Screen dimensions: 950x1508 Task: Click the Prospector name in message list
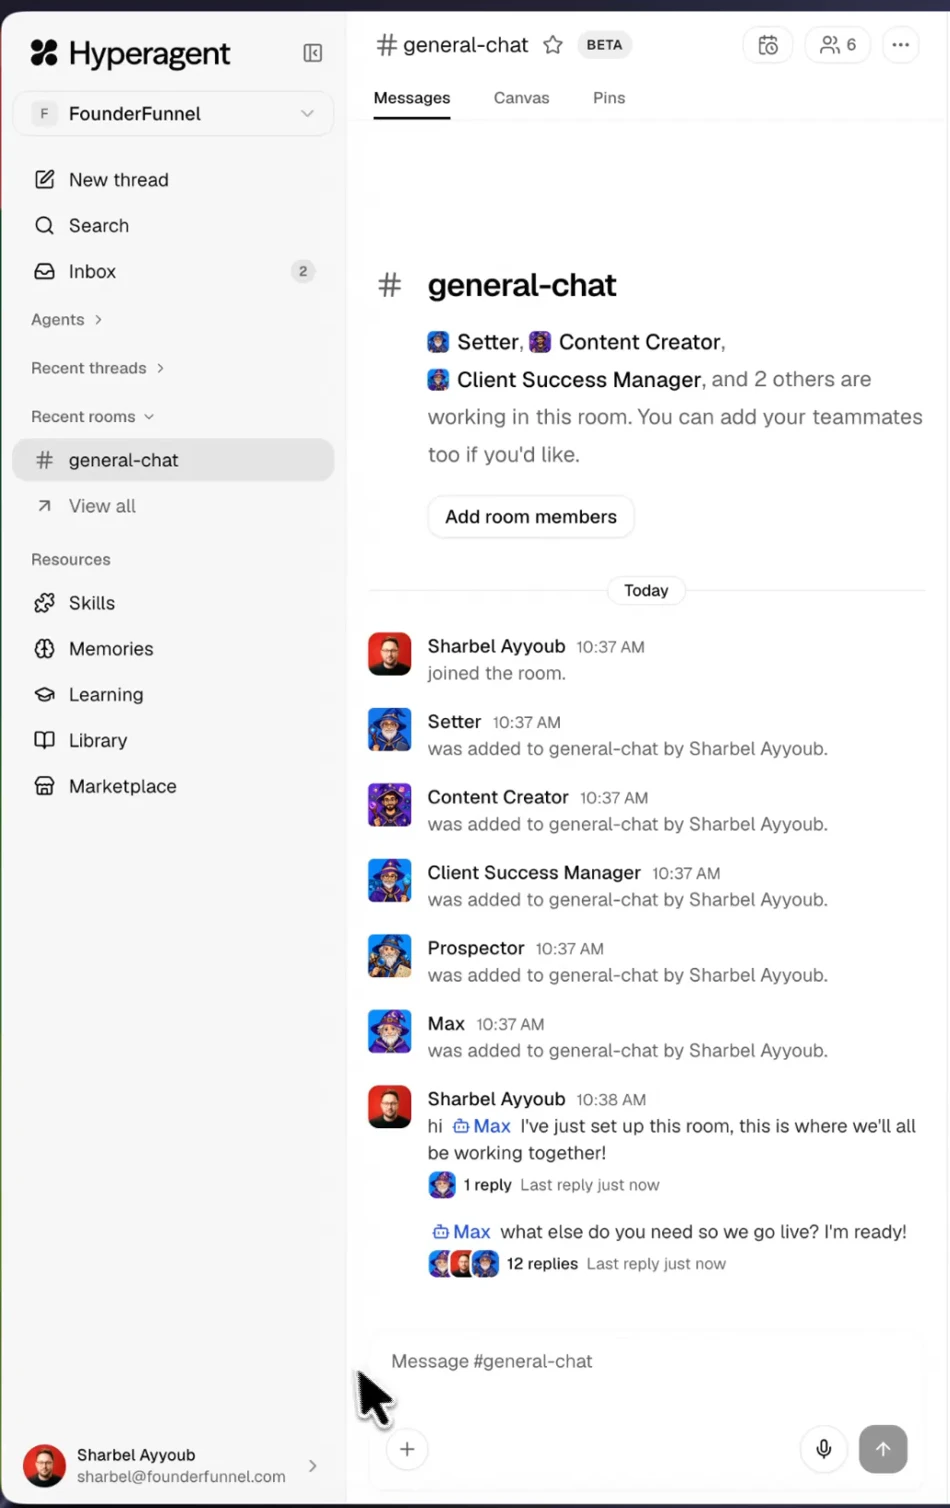[476, 949]
